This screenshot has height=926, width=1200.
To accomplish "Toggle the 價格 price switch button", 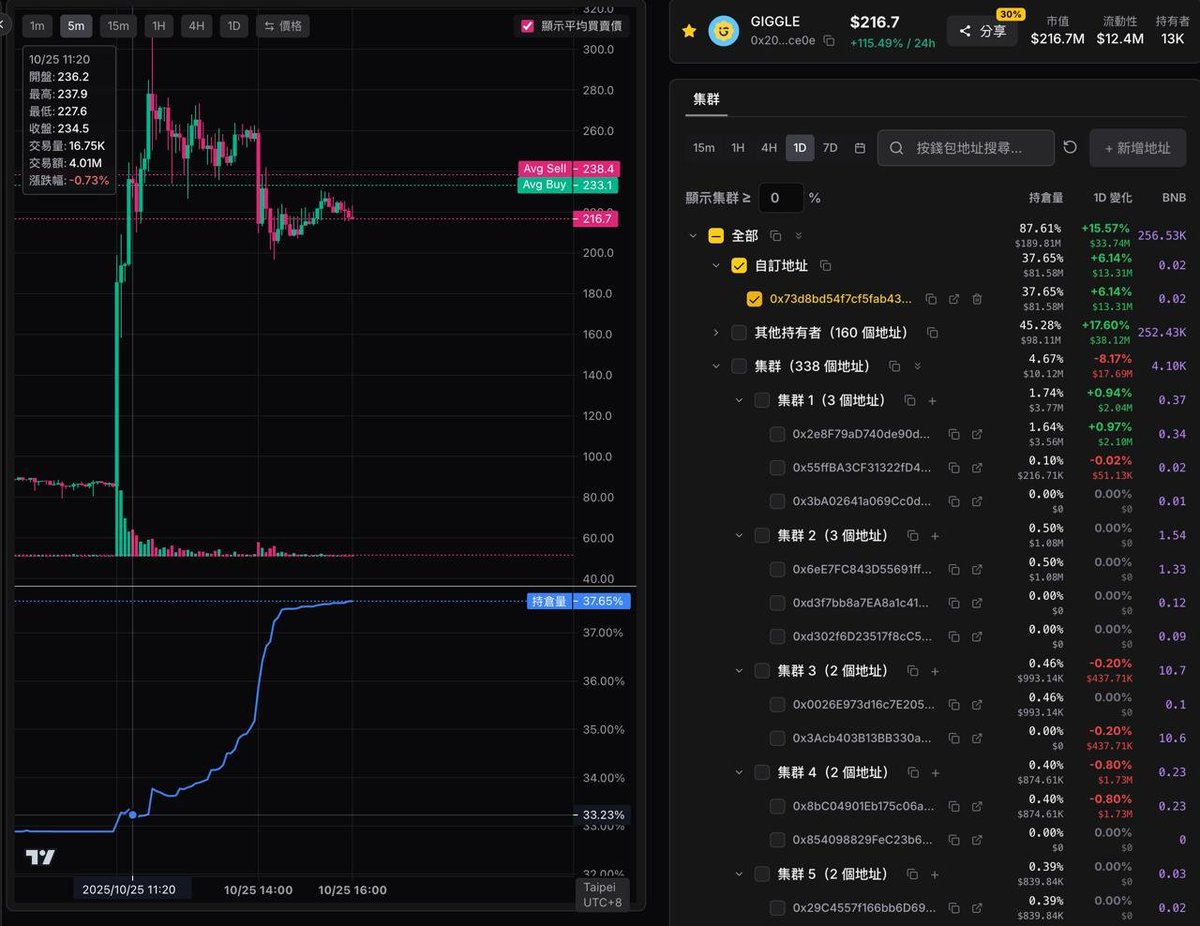I will tap(283, 26).
